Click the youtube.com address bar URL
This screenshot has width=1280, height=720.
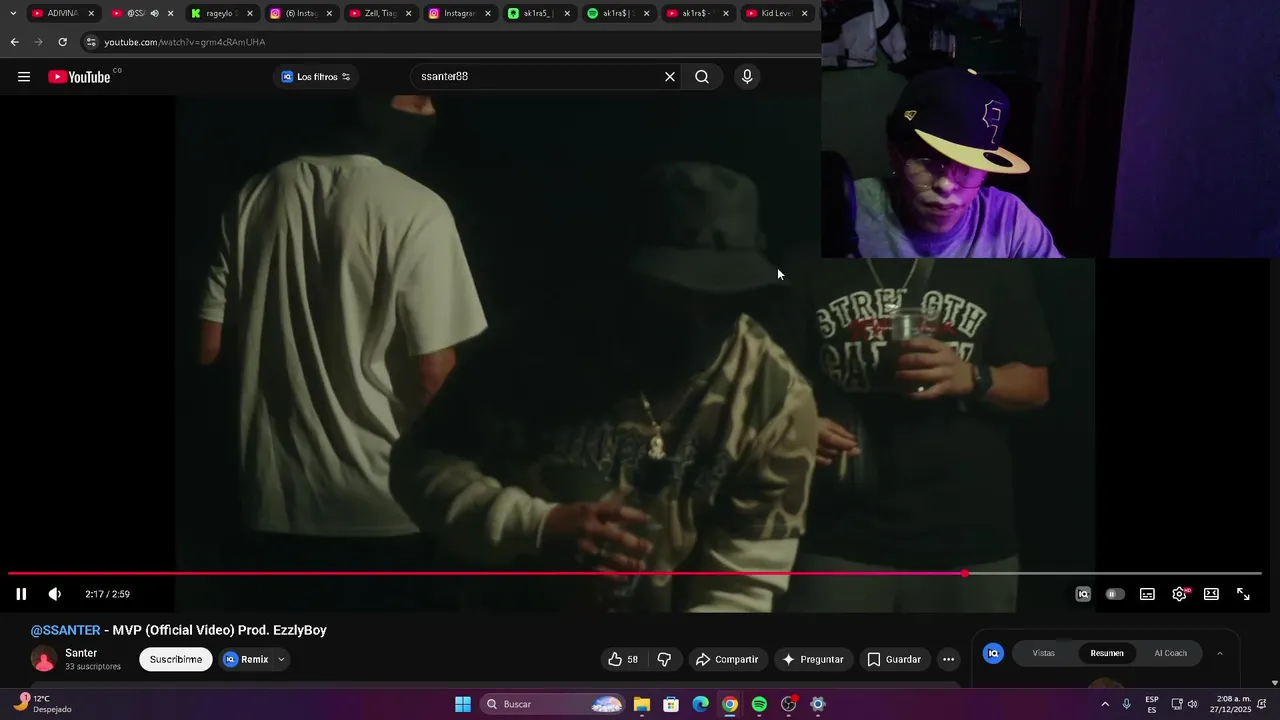[185, 42]
